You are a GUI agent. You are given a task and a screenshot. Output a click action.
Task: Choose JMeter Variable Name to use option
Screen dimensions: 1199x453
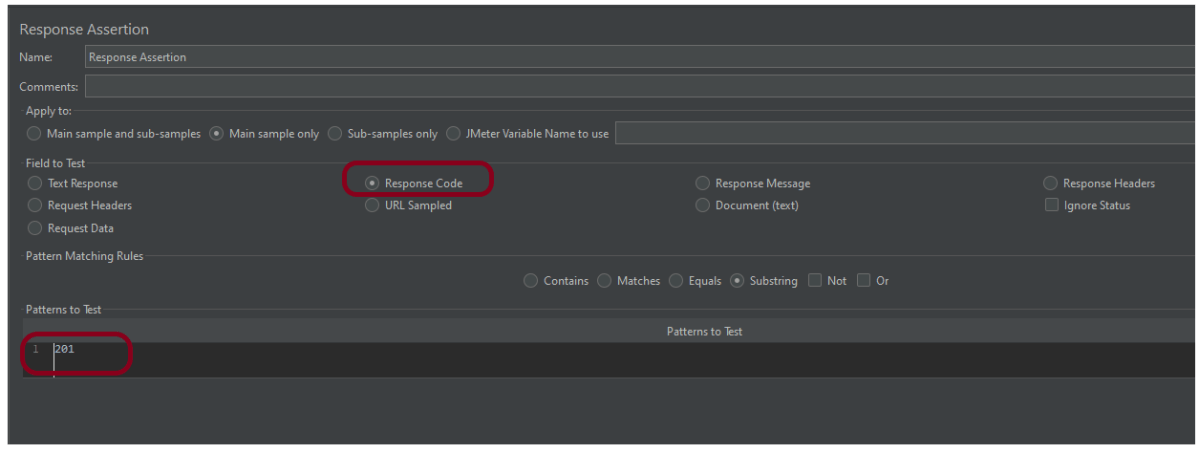coord(454,134)
